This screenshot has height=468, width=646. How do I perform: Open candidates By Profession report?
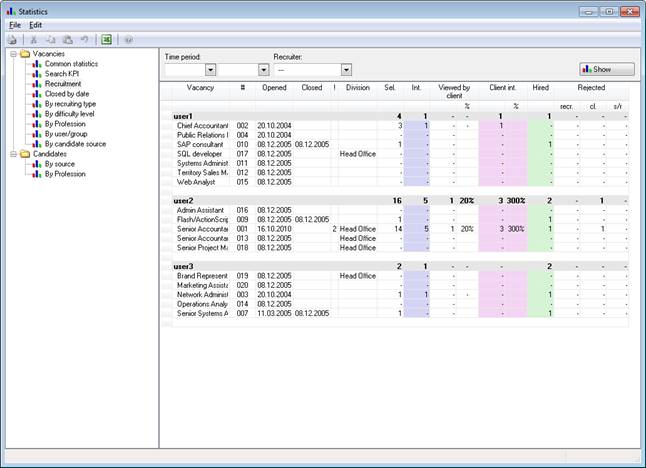pyautogui.click(x=65, y=174)
